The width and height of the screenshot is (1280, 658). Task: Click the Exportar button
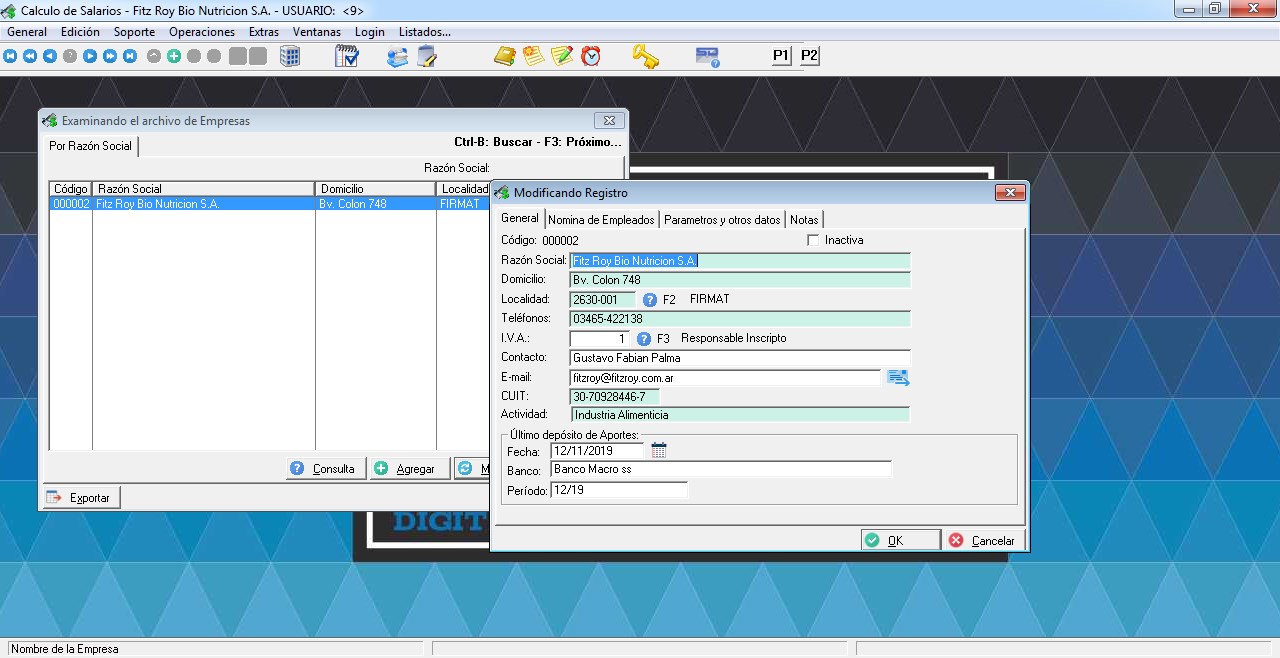[82, 498]
